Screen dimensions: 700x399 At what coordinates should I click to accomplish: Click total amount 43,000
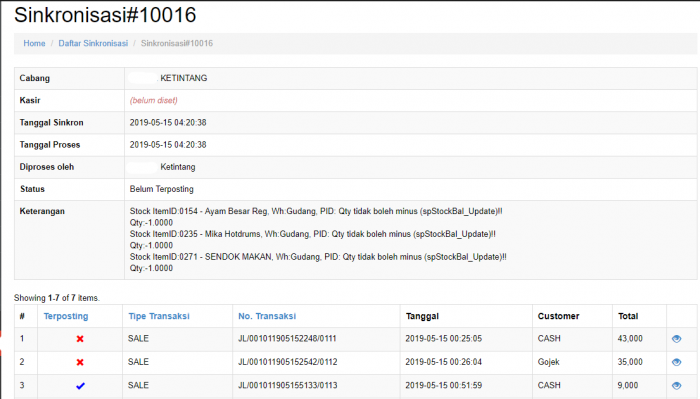click(630, 339)
